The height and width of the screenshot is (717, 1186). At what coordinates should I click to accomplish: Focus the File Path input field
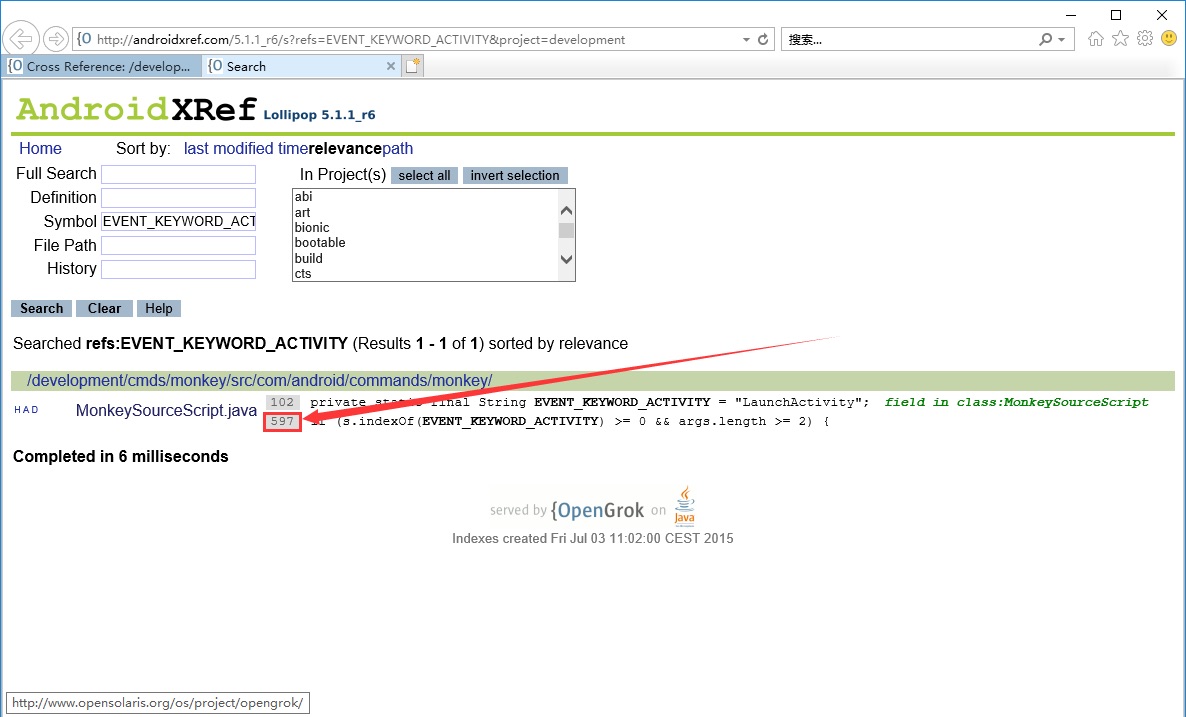tap(179, 245)
